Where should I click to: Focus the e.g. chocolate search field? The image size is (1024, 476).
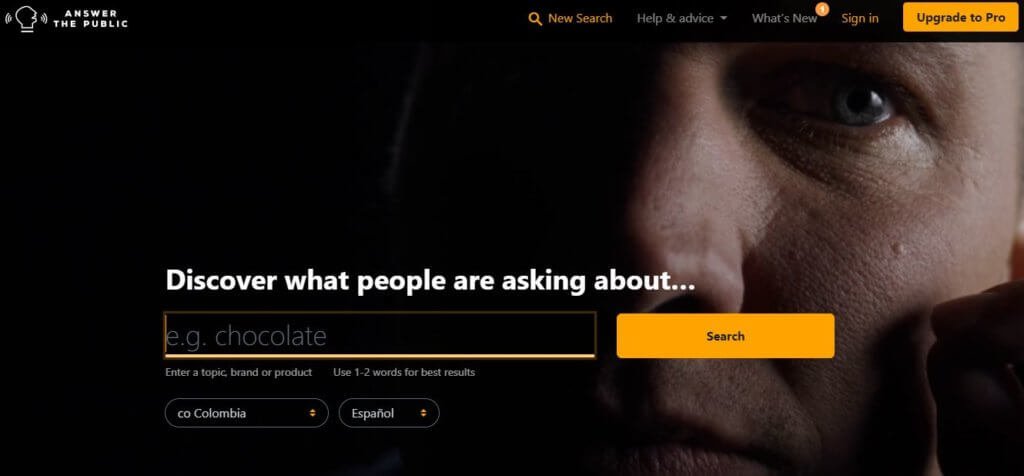pyautogui.click(x=379, y=335)
